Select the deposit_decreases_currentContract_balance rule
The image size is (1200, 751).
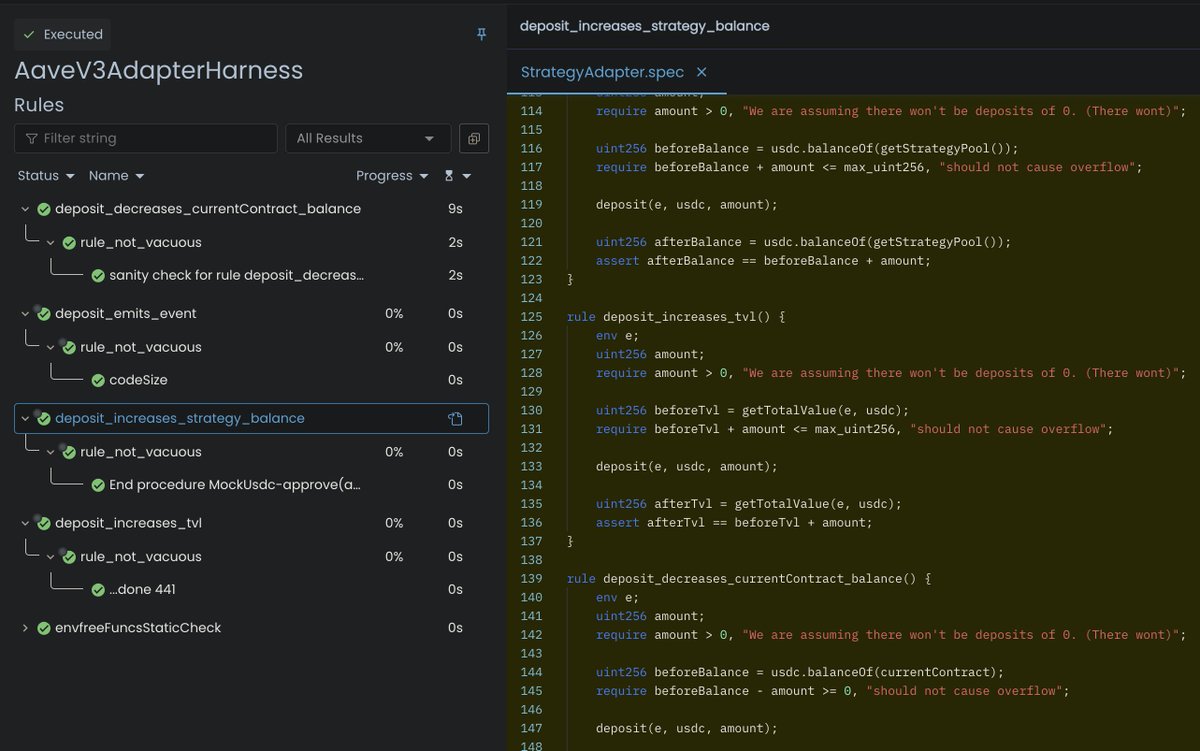(208, 209)
